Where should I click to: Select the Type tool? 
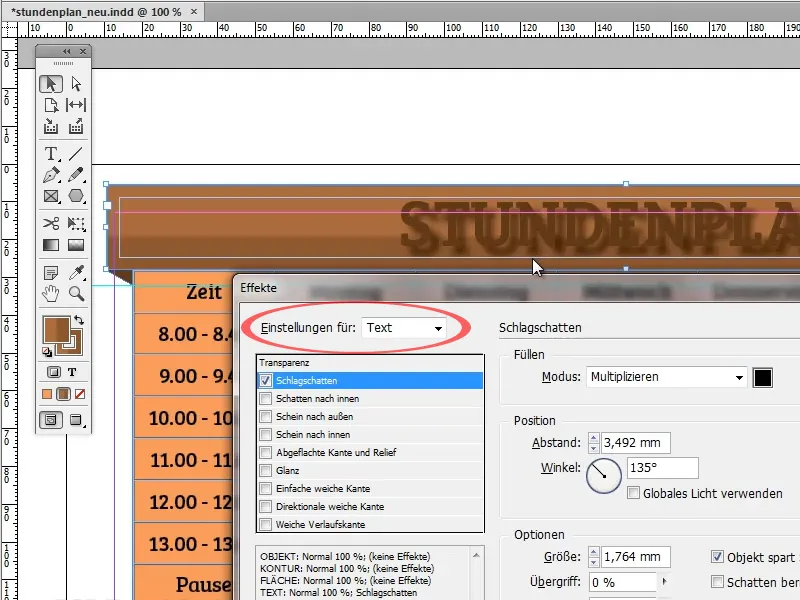51,154
